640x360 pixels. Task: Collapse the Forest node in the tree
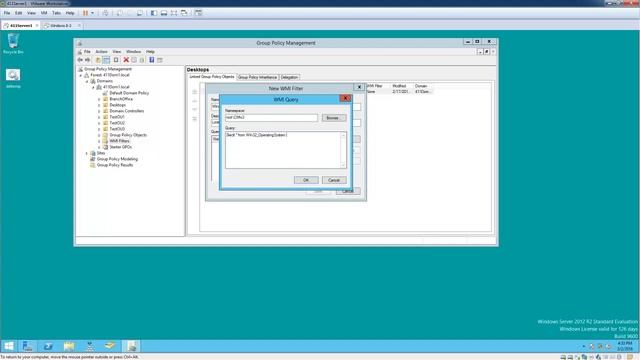[x=81, y=75]
